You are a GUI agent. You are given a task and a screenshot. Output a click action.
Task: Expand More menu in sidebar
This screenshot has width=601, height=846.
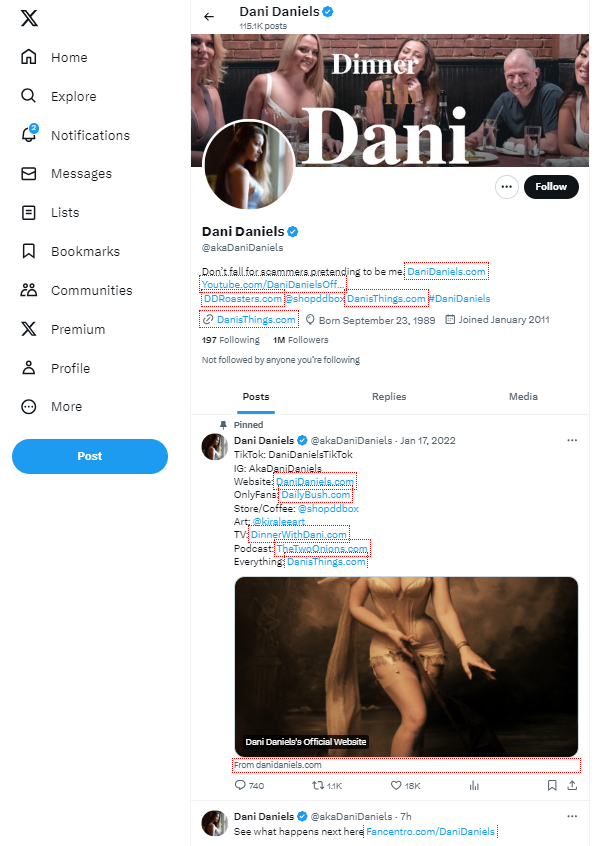pyautogui.click(x=30, y=407)
